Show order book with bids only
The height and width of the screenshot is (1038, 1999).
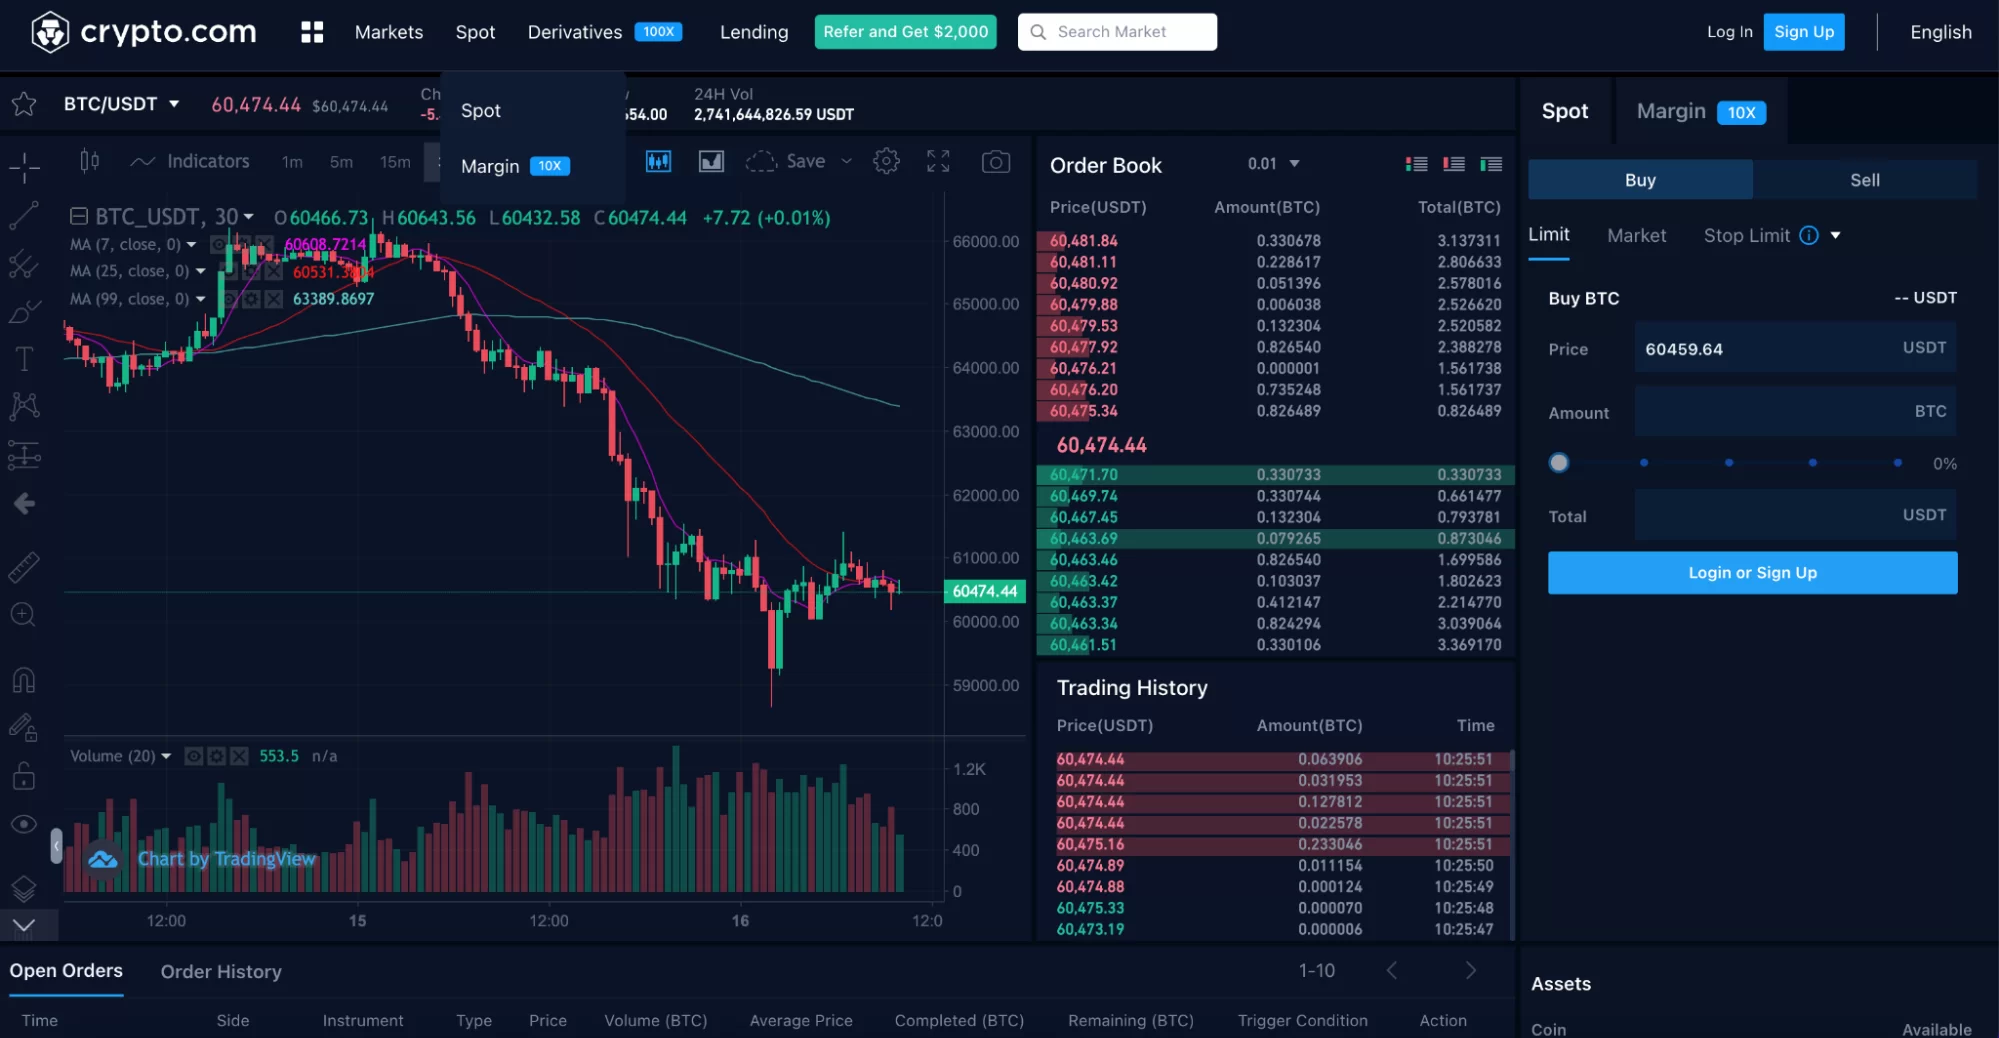tap(1491, 164)
